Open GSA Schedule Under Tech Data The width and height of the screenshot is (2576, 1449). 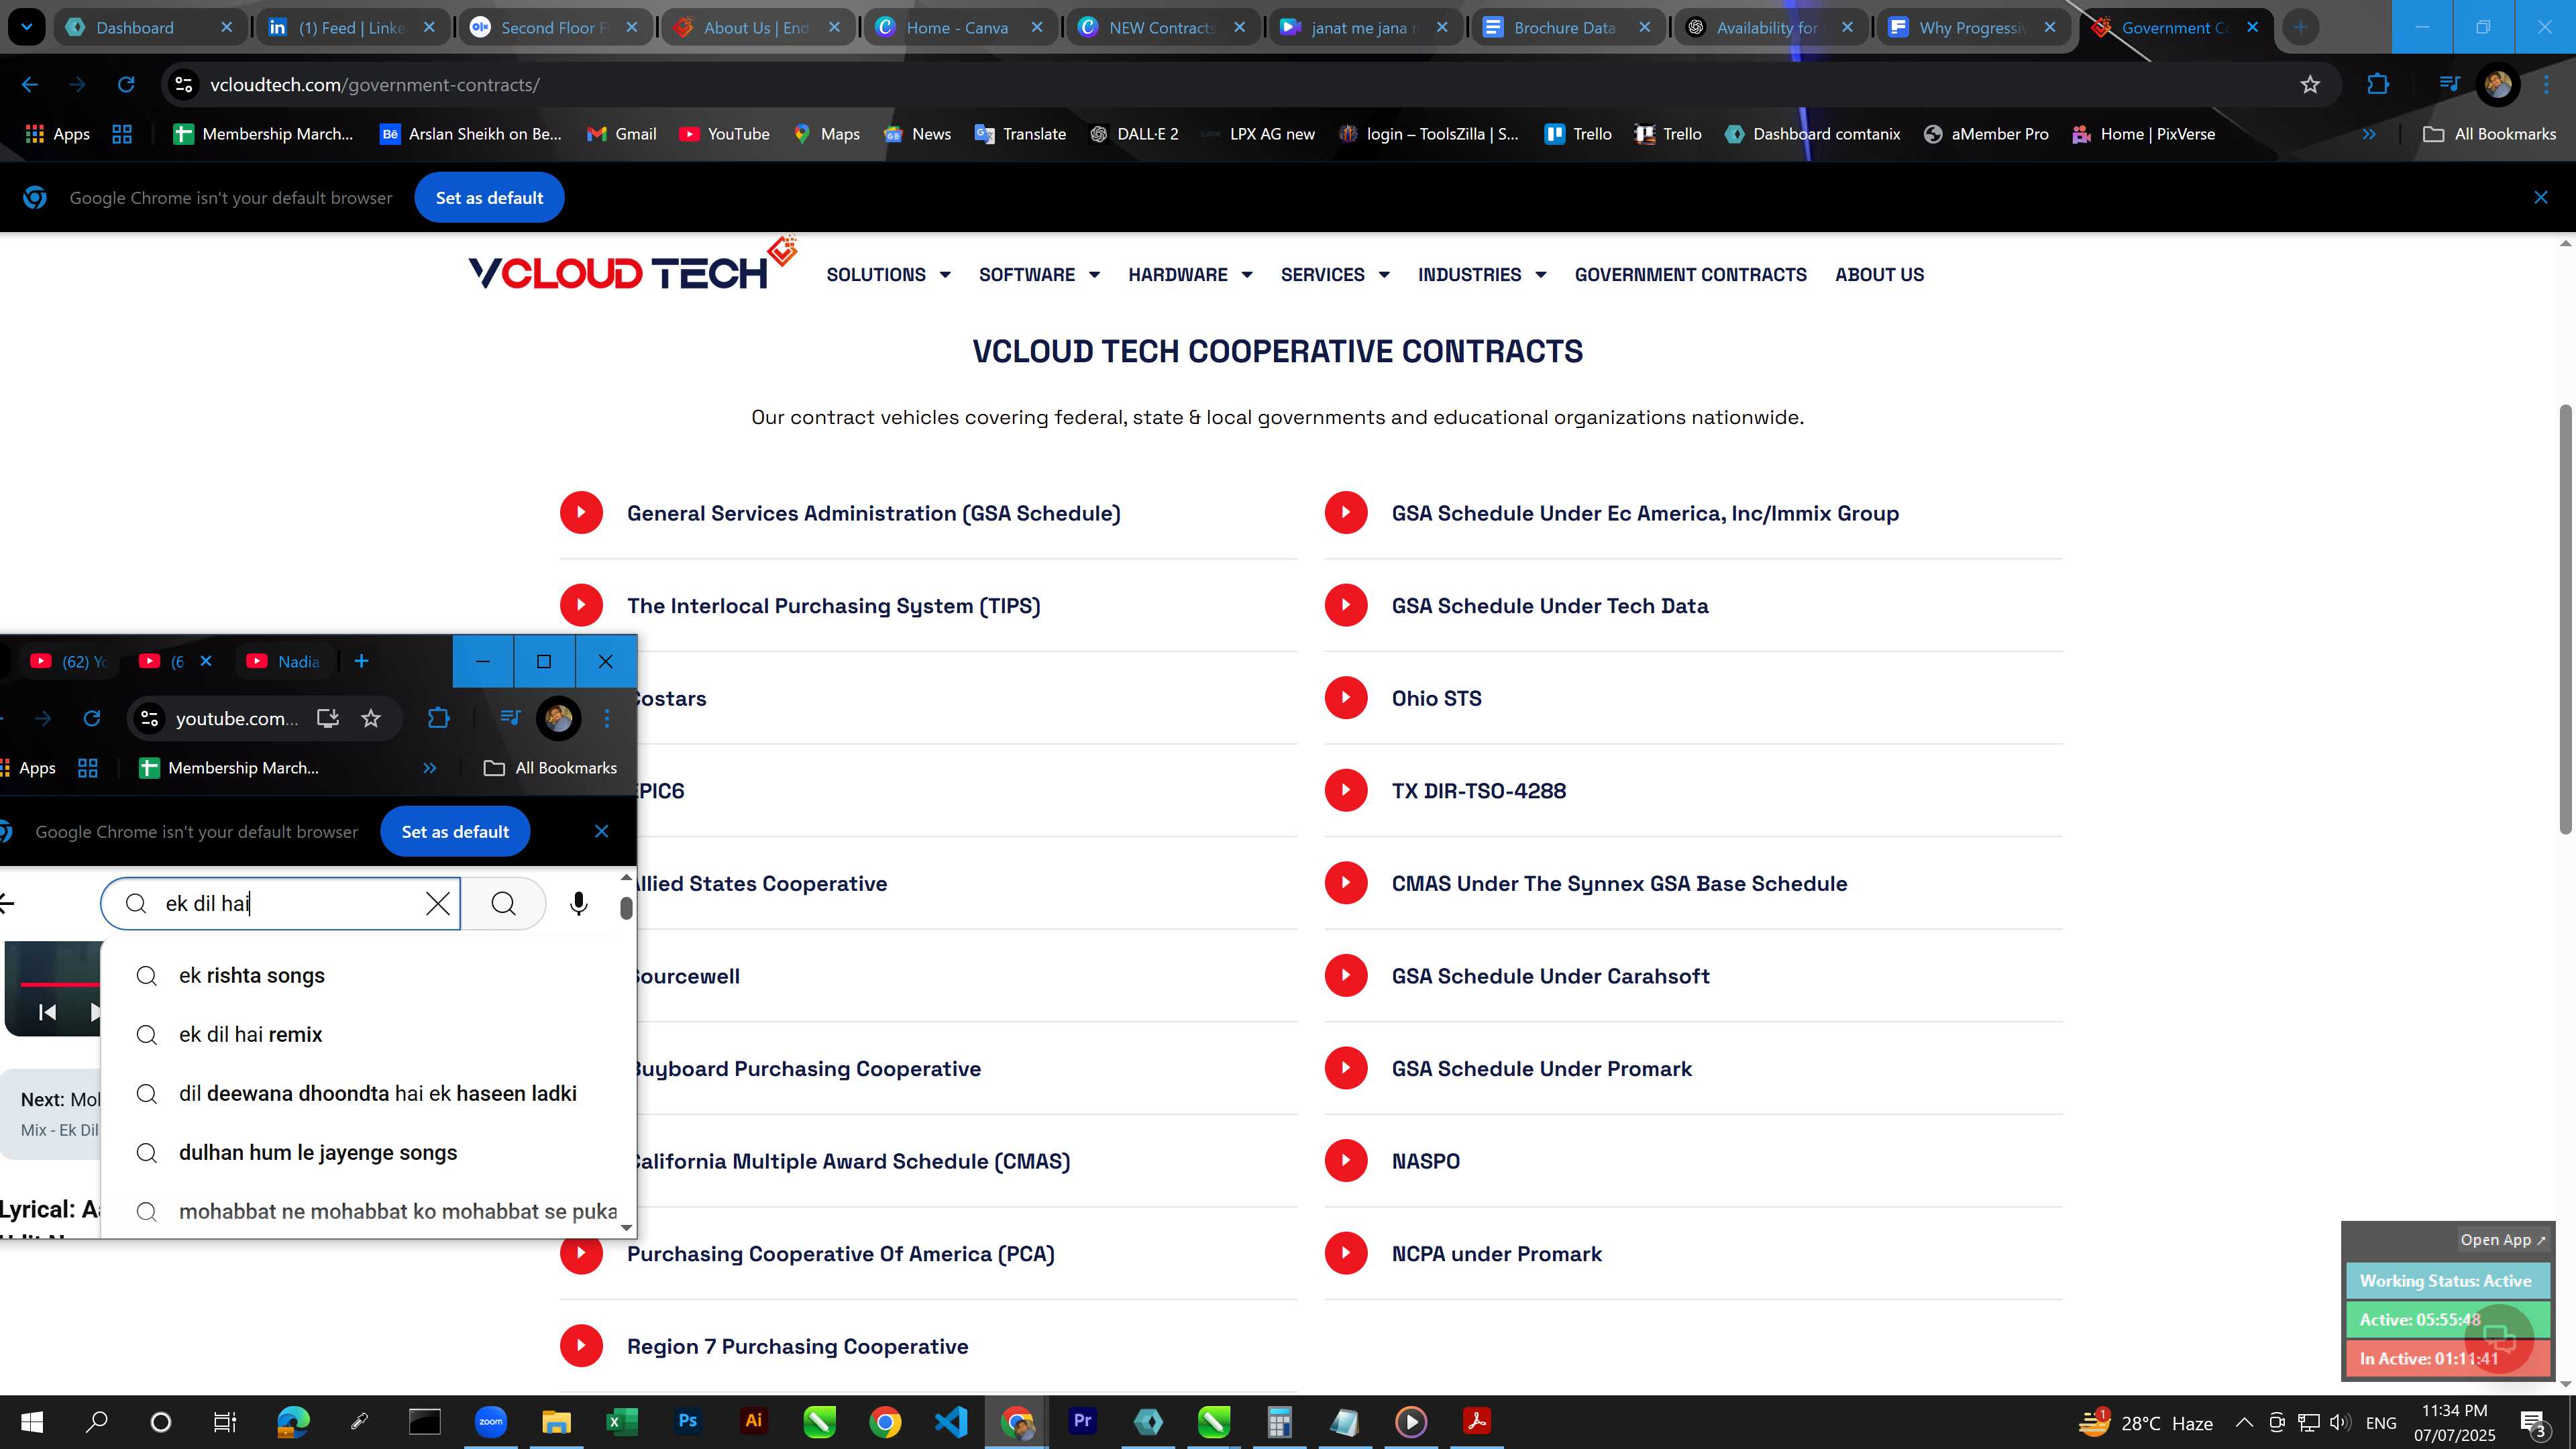tap(1549, 606)
